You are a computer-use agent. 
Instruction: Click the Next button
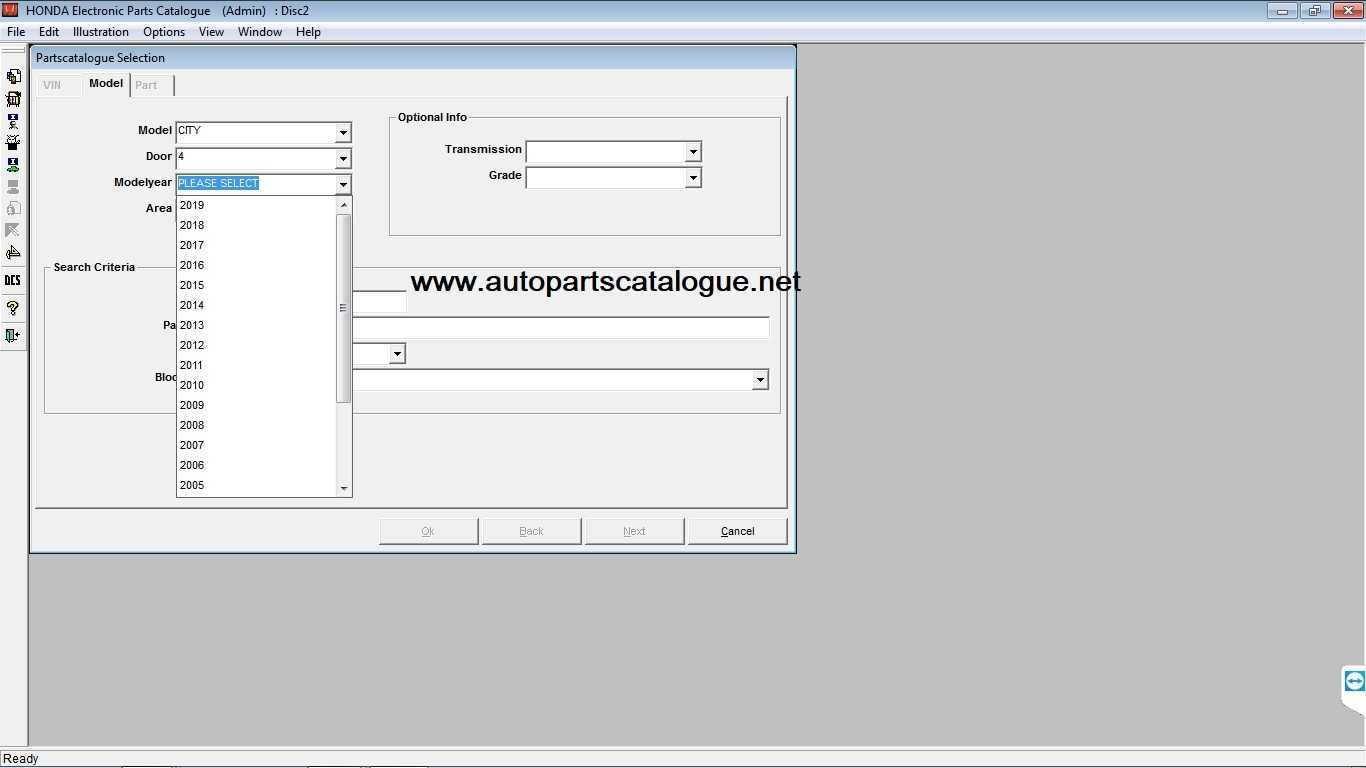tap(634, 531)
